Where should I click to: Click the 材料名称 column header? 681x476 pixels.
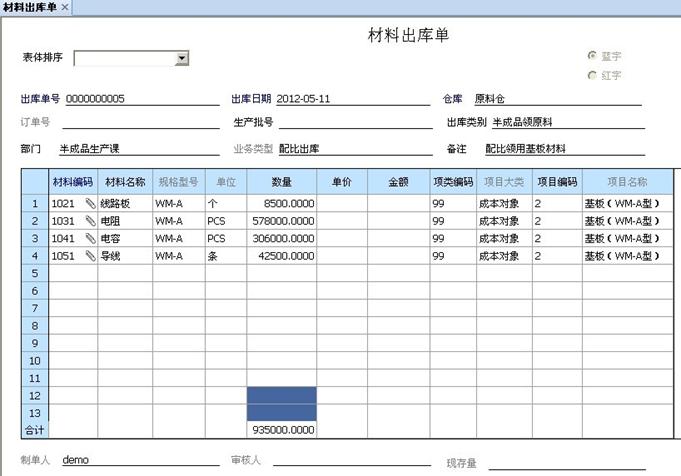tap(125, 182)
